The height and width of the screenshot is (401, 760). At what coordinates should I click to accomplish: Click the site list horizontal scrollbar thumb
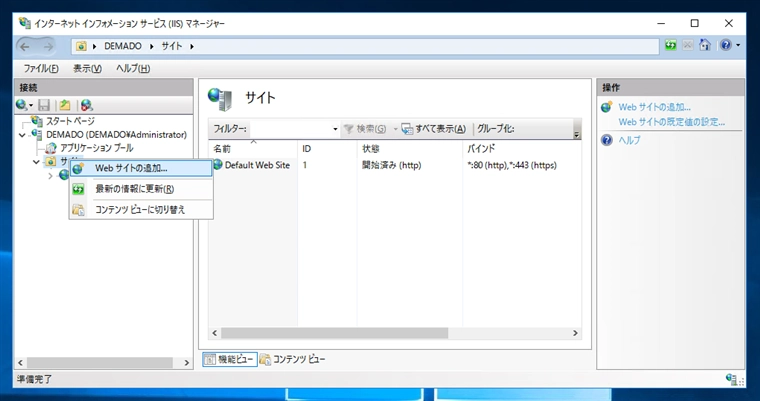334,333
